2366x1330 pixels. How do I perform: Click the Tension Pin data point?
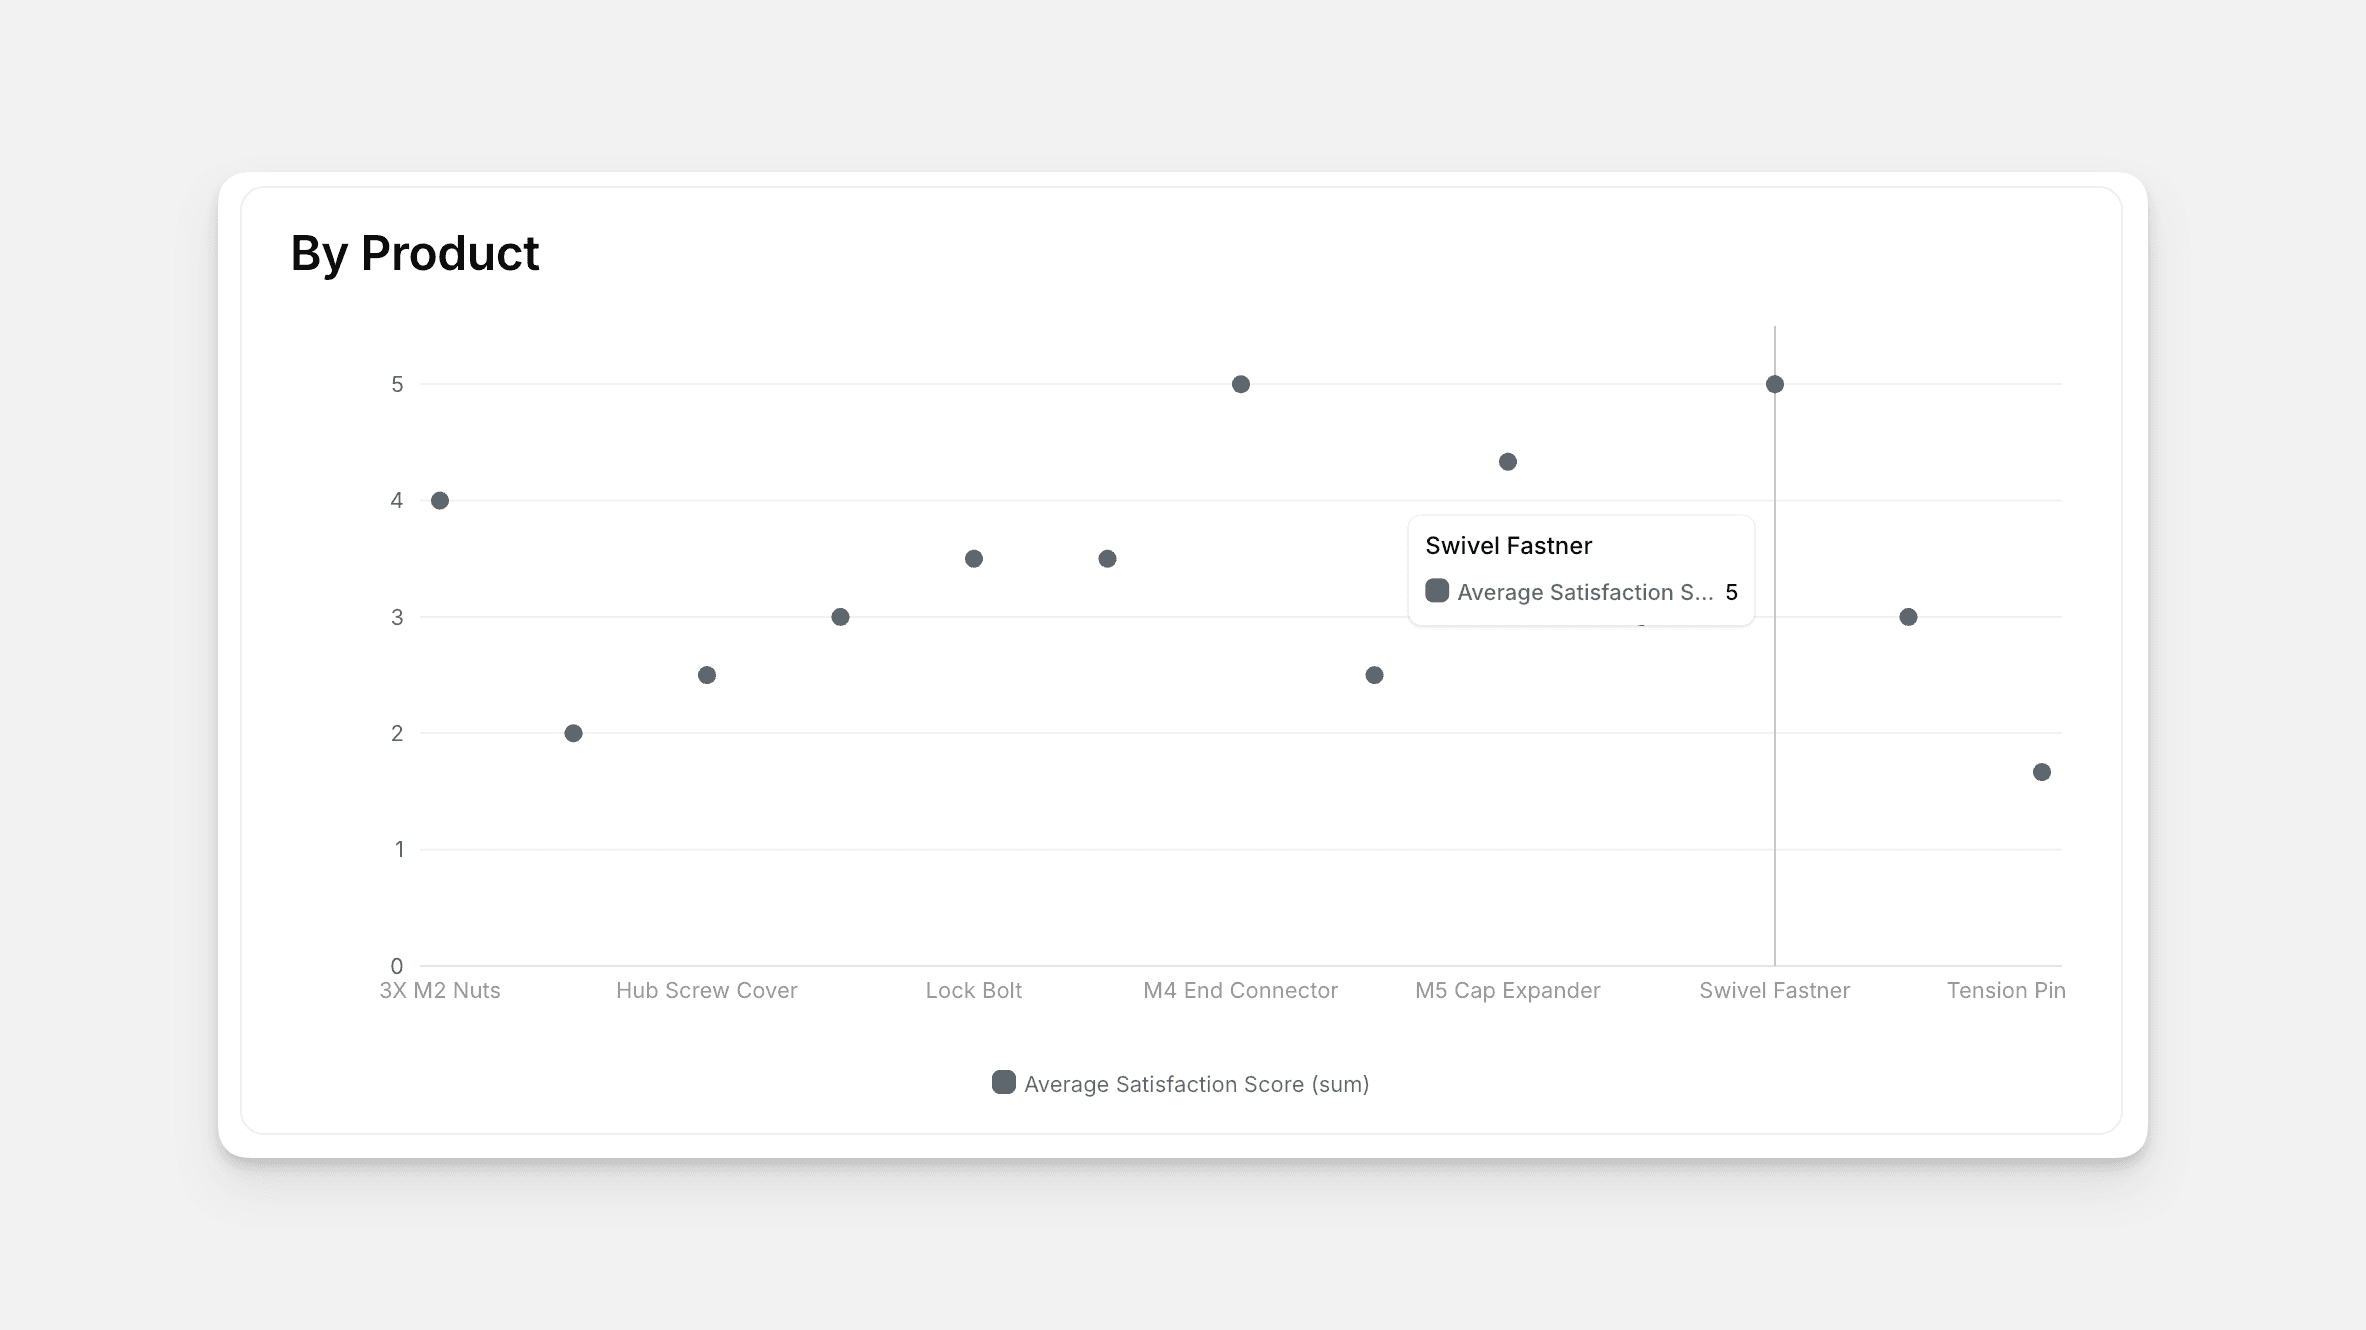point(2042,772)
